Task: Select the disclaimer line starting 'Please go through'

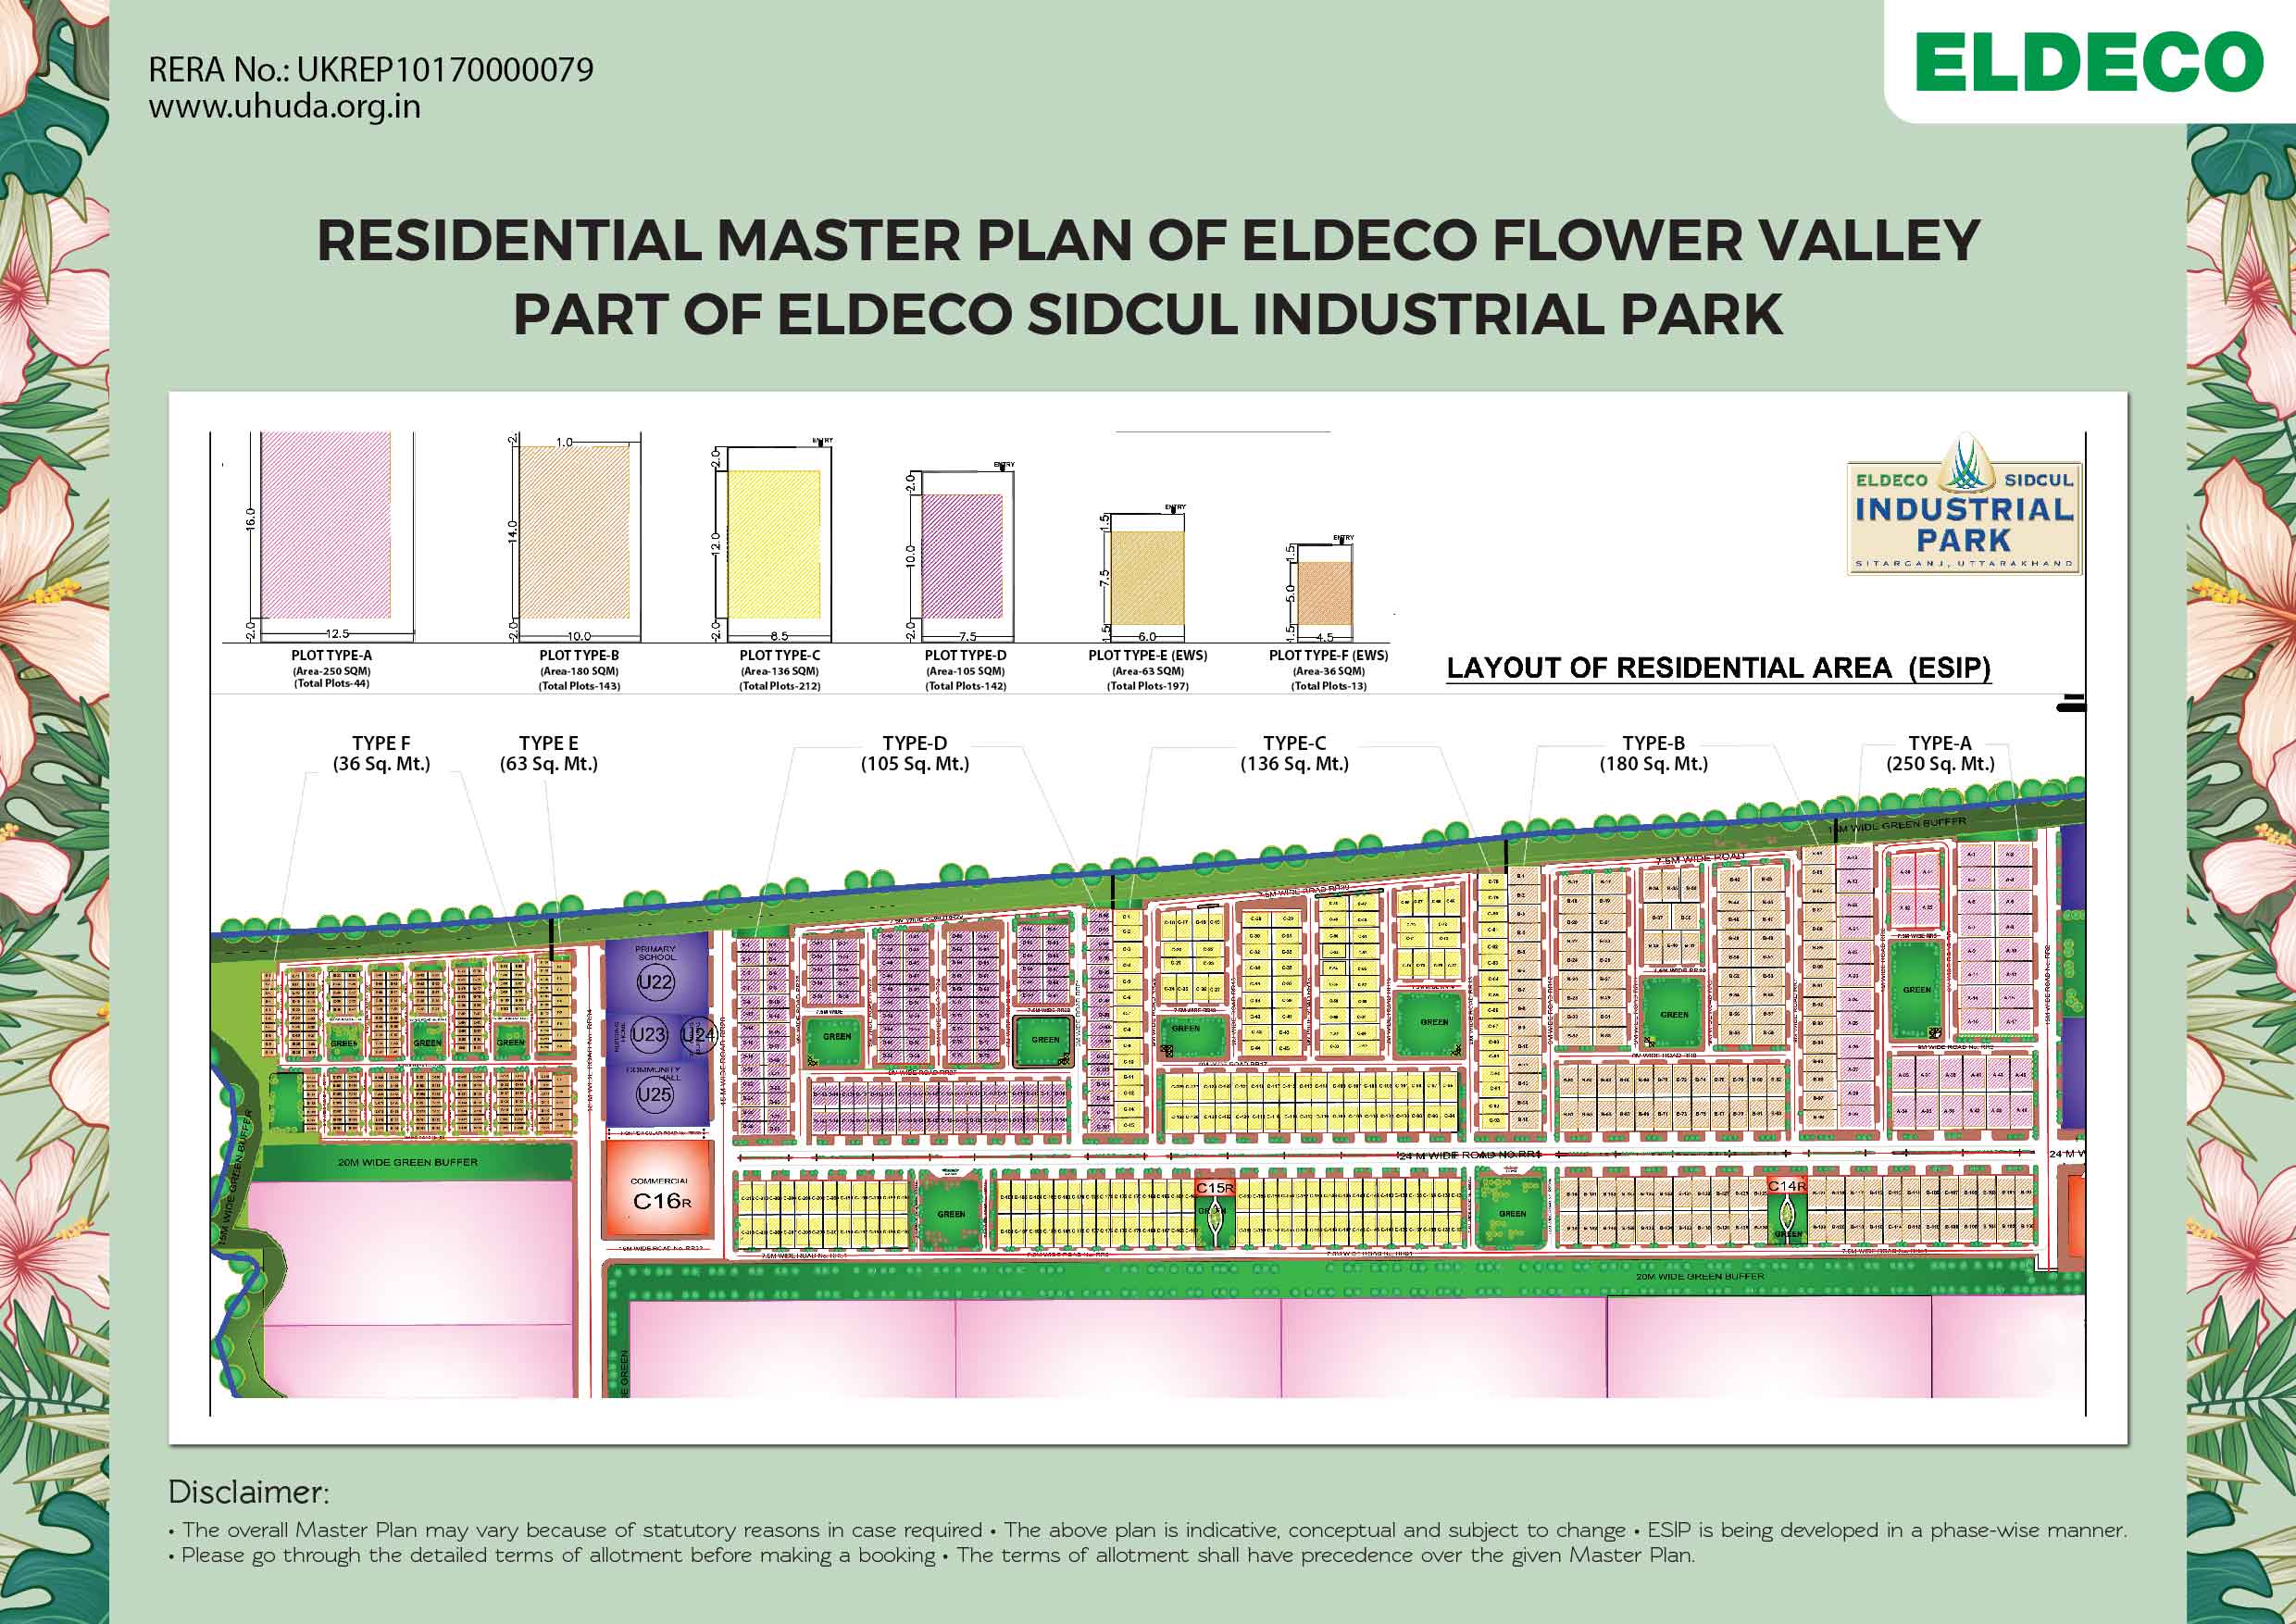Action: tap(932, 1555)
